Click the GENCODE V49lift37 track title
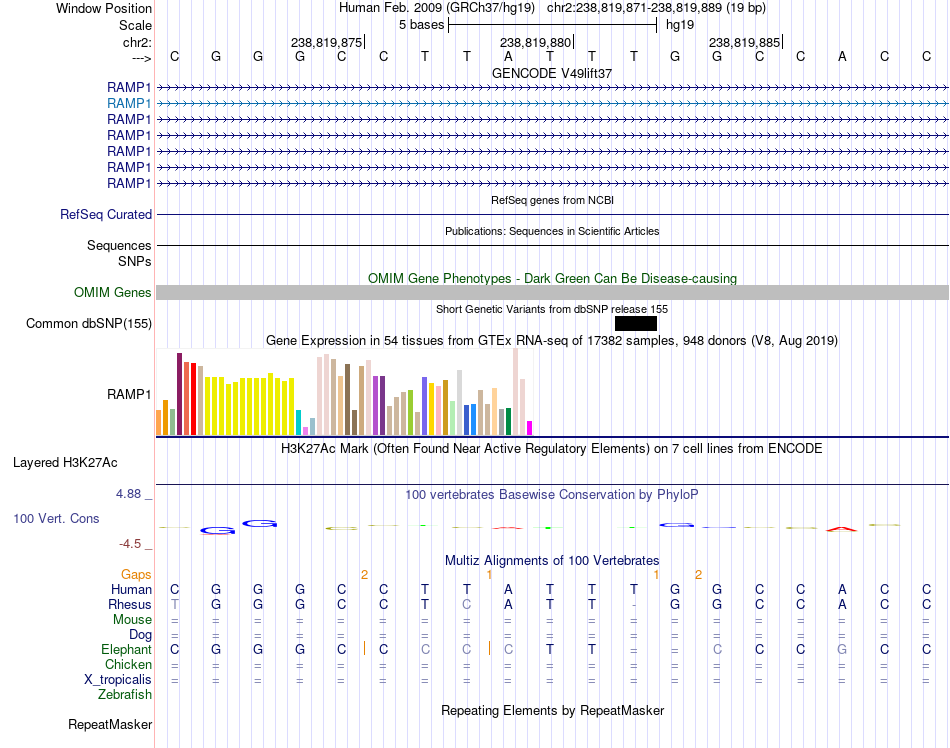This screenshot has width=950, height=748. [x=552, y=73]
